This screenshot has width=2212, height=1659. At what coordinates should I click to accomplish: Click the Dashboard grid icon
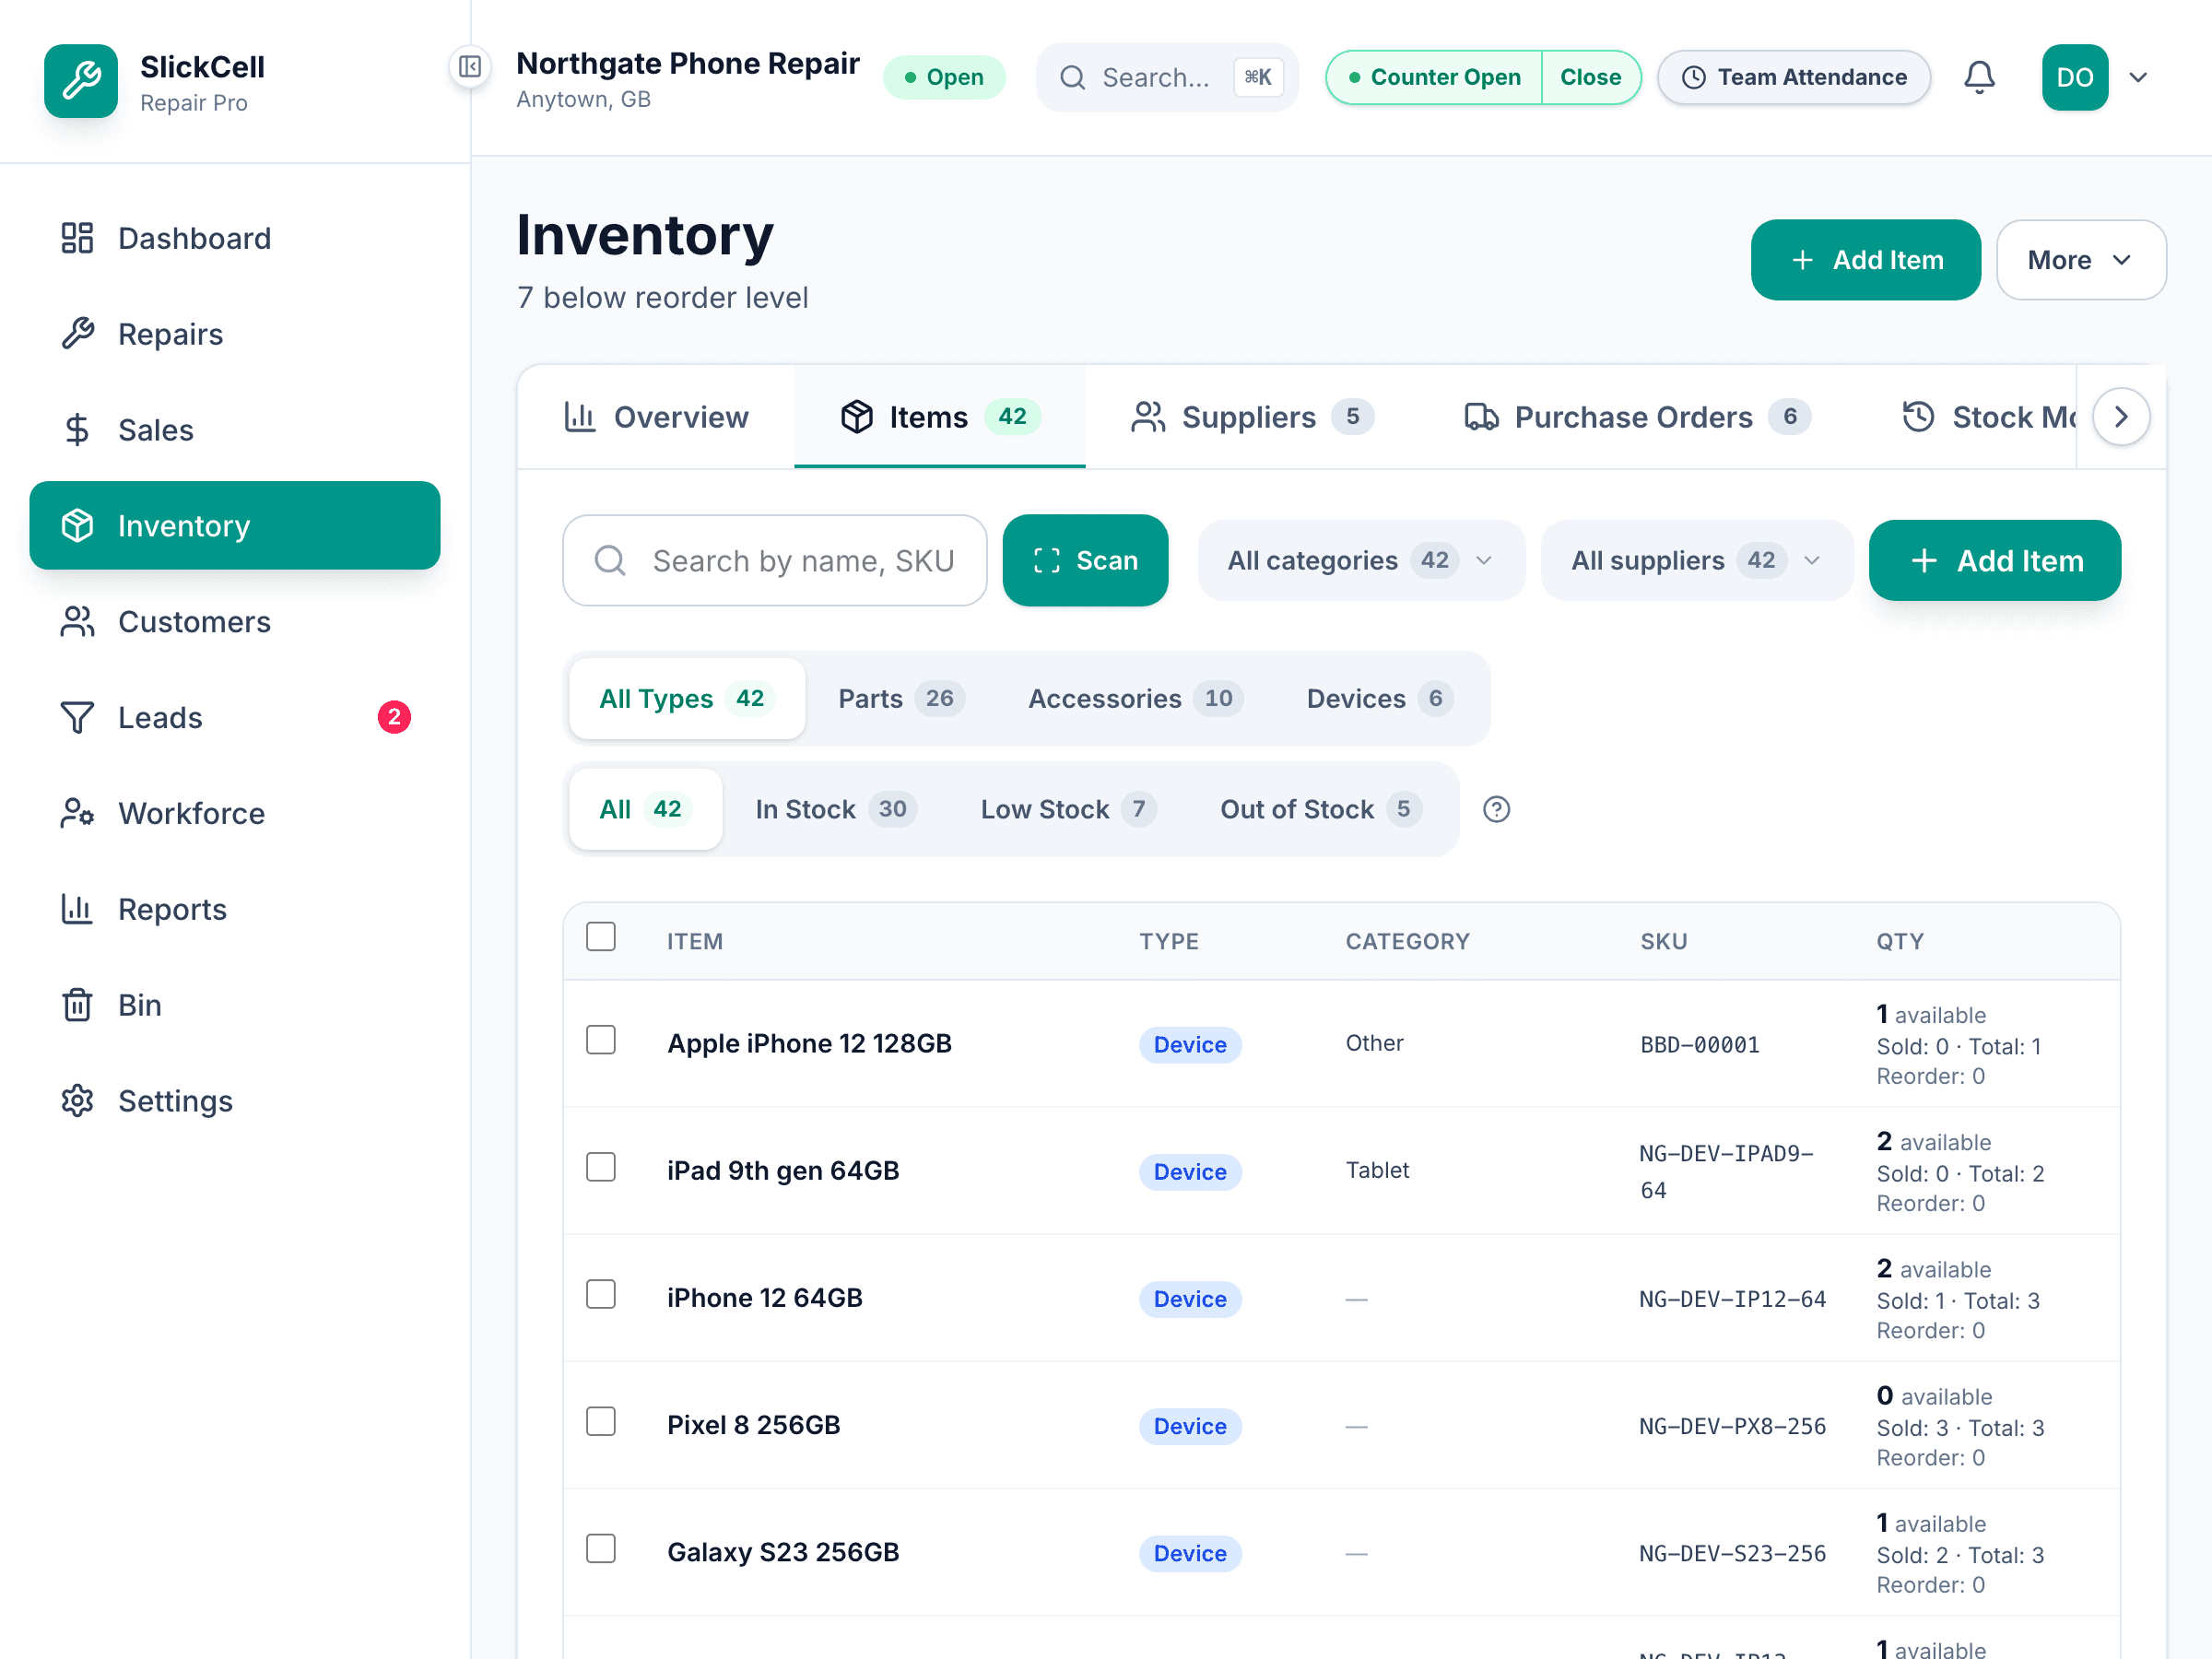coord(77,238)
